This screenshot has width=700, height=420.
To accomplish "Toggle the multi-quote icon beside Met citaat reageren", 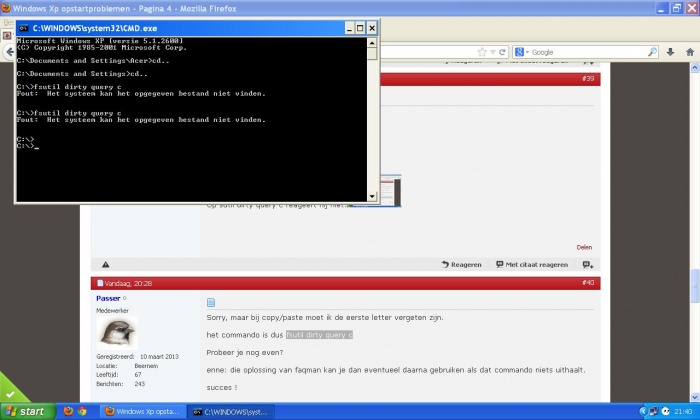I will (588, 265).
